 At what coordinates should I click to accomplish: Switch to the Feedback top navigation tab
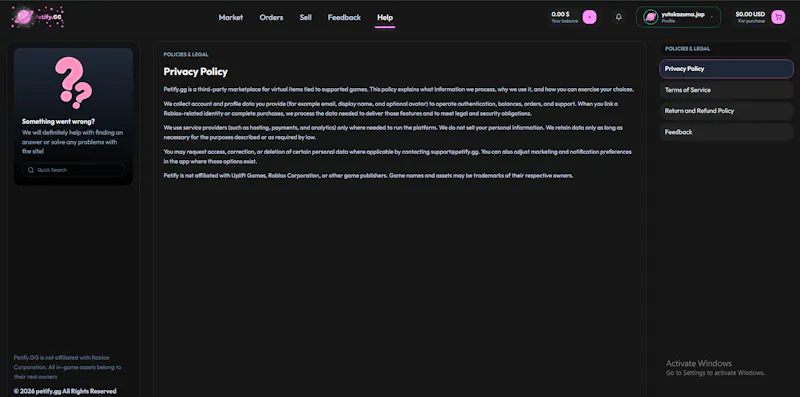(344, 17)
